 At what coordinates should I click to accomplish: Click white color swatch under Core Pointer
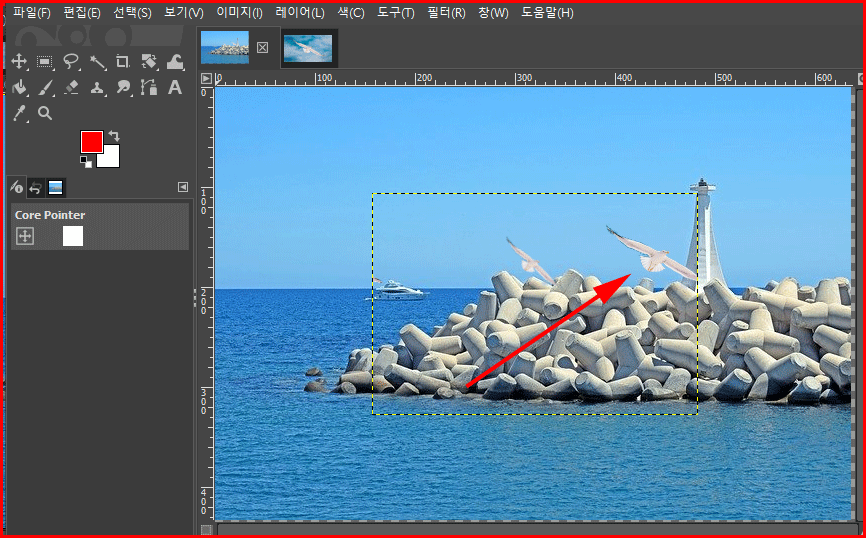pos(73,236)
